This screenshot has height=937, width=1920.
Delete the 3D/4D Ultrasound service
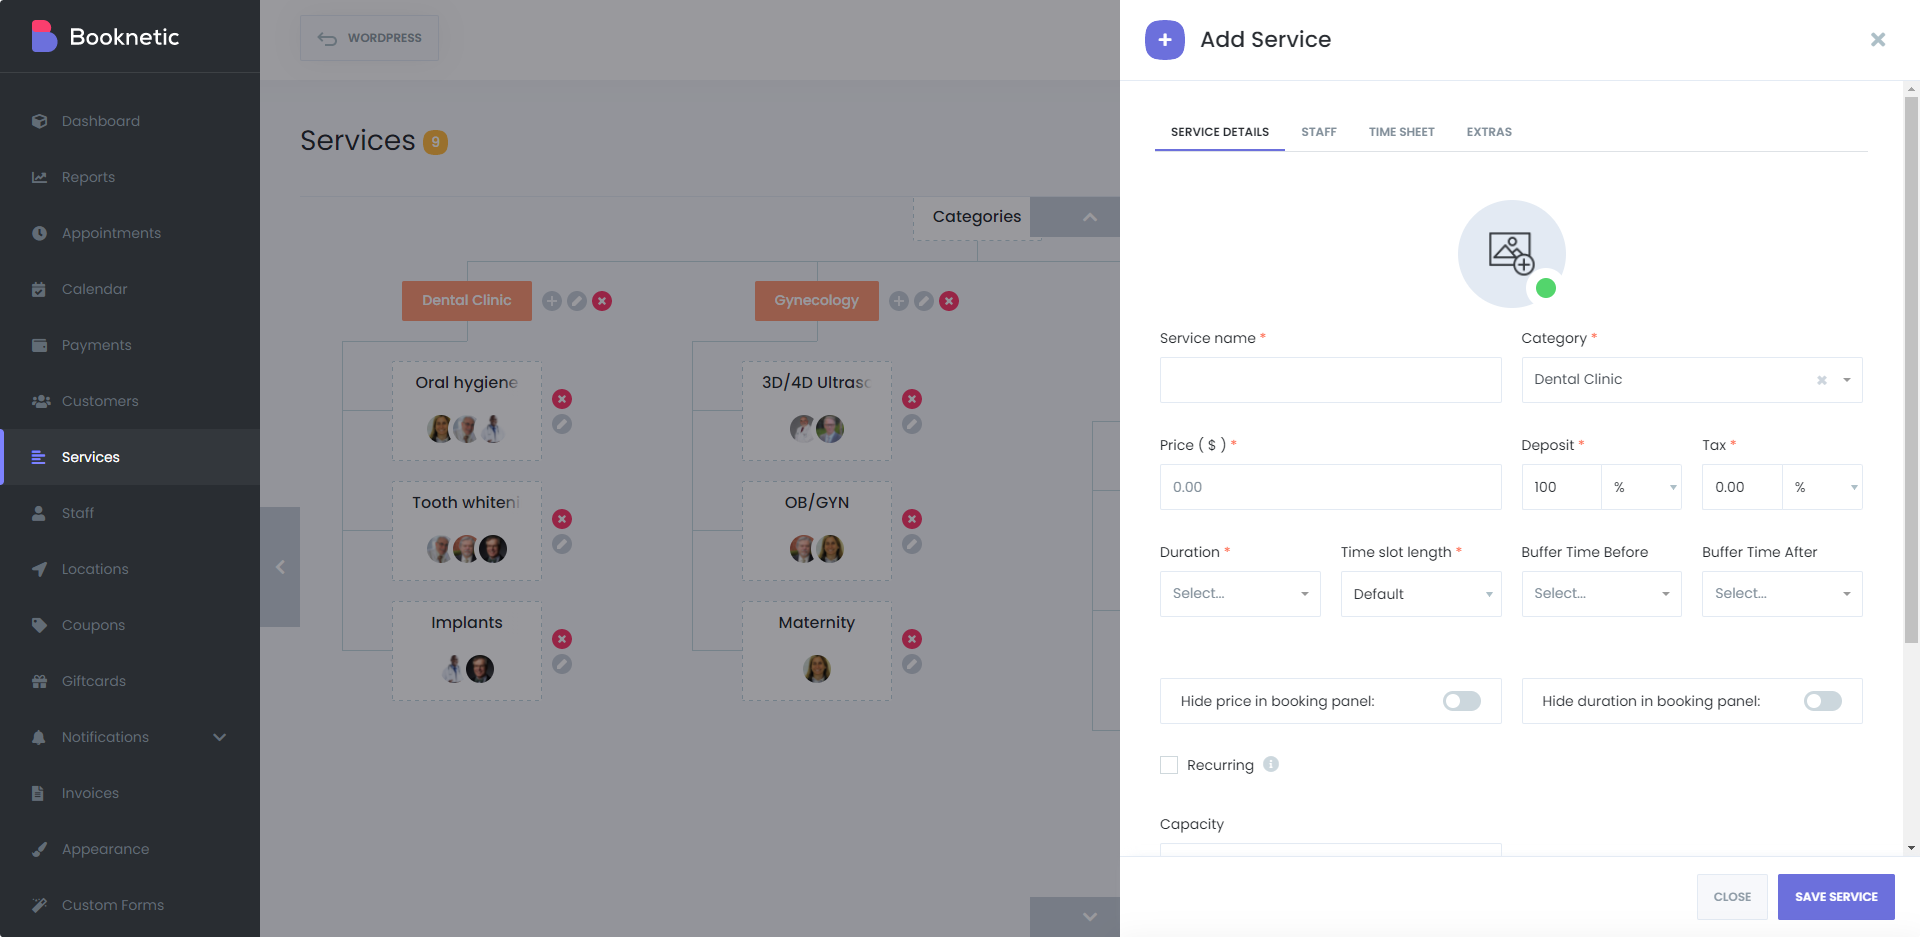(912, 399)
